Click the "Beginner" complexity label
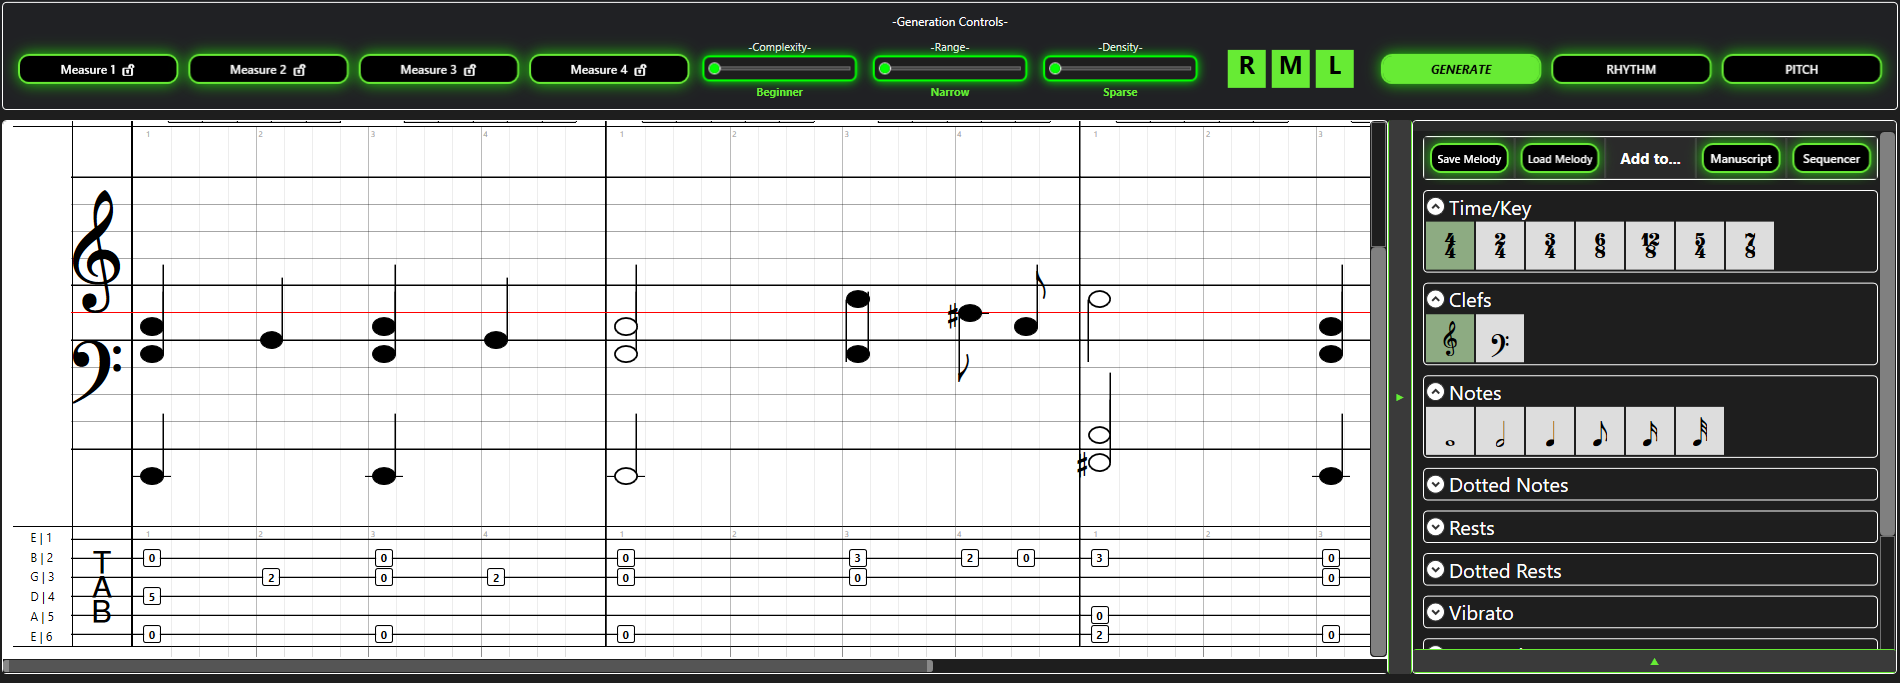The image size is (1900, 683). click(x=779, y=92)
